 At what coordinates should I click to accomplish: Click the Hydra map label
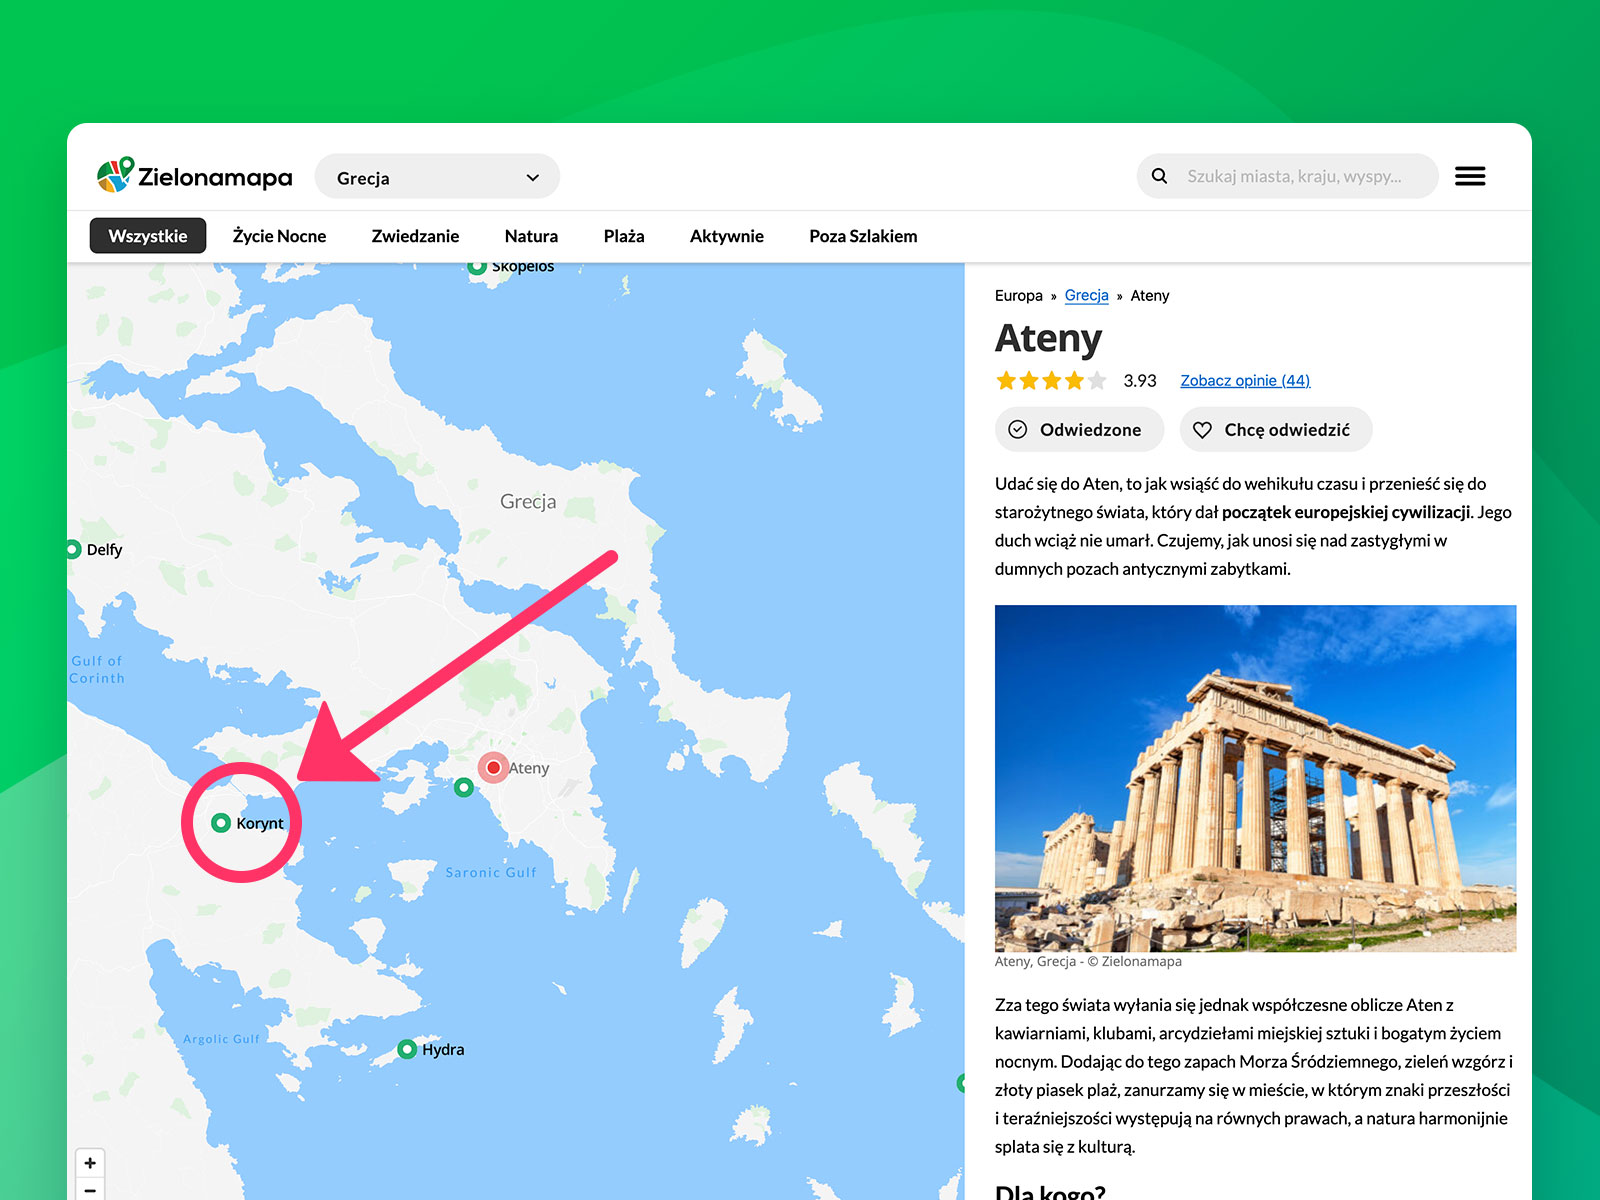click(x=443, y=1050)
